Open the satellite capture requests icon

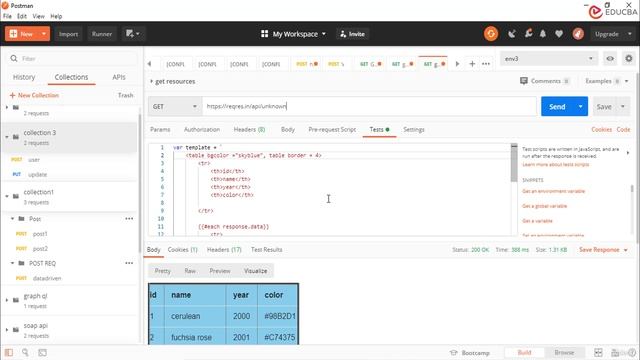tap(512, 34)
